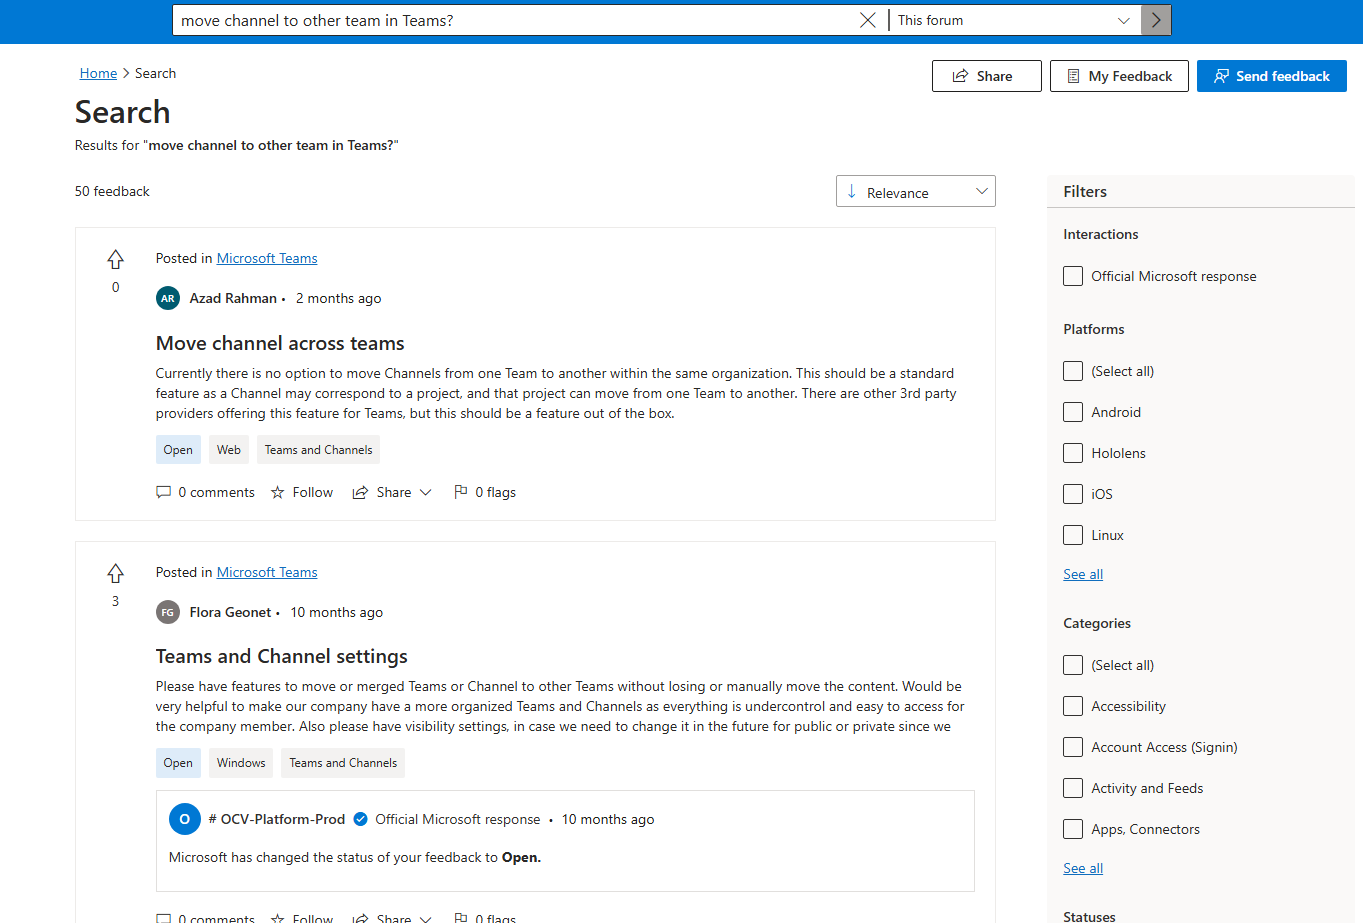Click the Send feedback button

pos(1272,76)
